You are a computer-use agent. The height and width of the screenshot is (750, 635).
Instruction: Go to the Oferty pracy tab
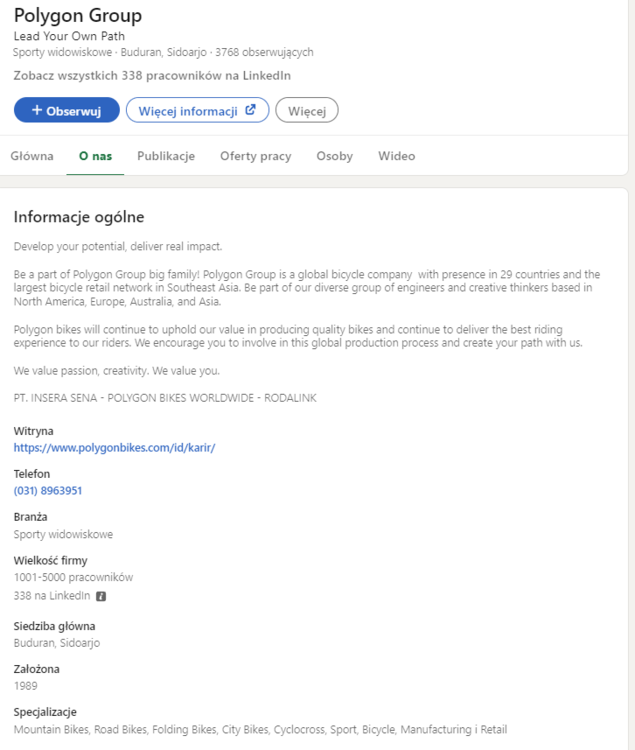tap(255, 156)
